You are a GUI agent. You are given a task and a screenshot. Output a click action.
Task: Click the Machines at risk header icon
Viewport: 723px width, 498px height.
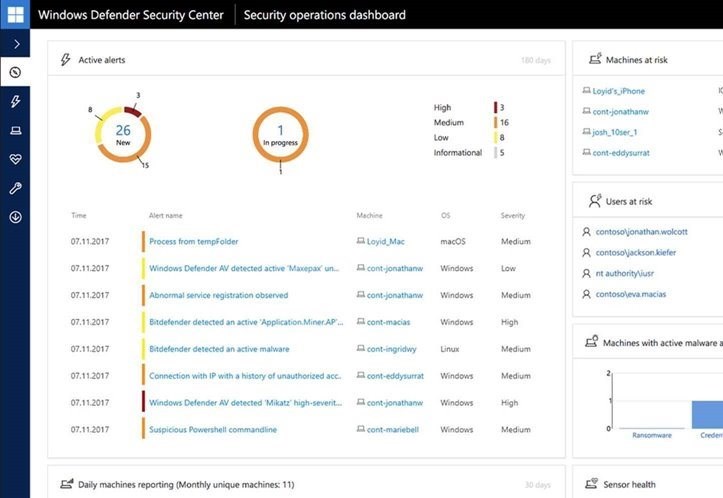pyautogui.click(x=595, y=59)
